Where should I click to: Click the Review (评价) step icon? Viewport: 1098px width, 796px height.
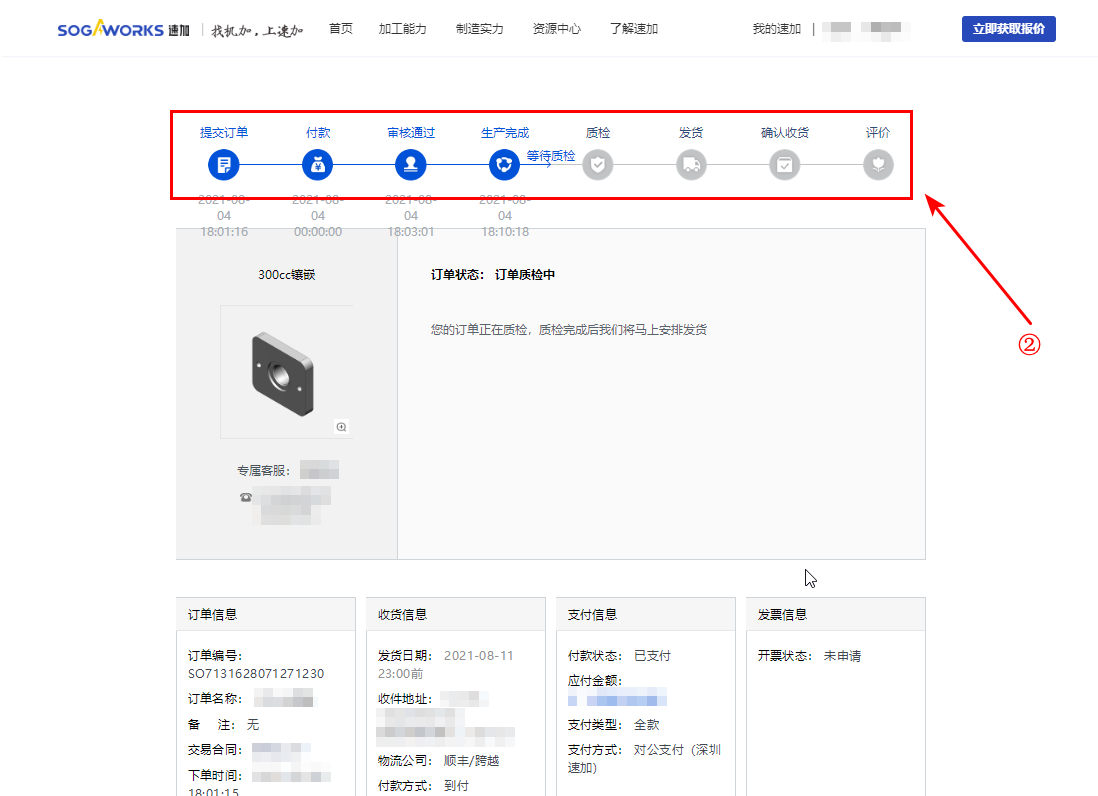pyautogui.click(x=878, y=165)
